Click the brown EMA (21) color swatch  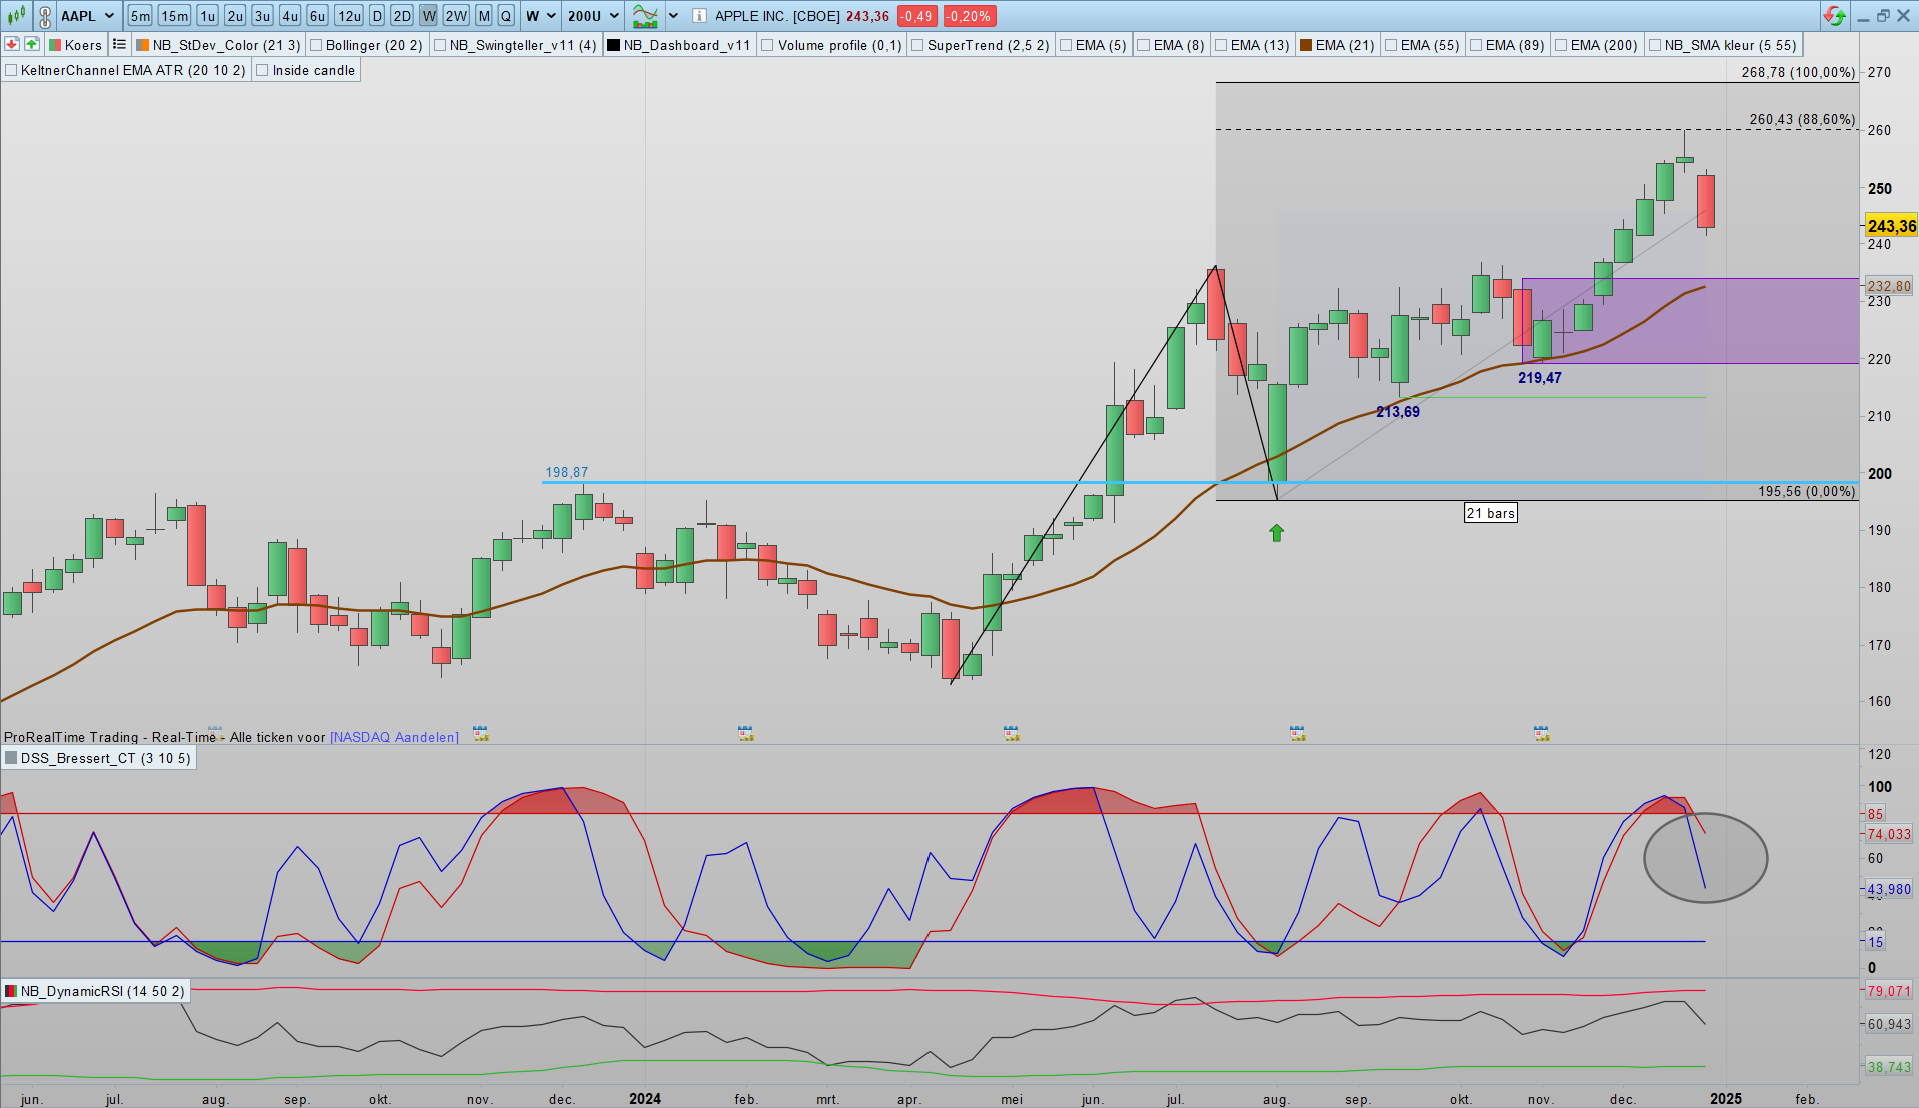click(1305, 45)
